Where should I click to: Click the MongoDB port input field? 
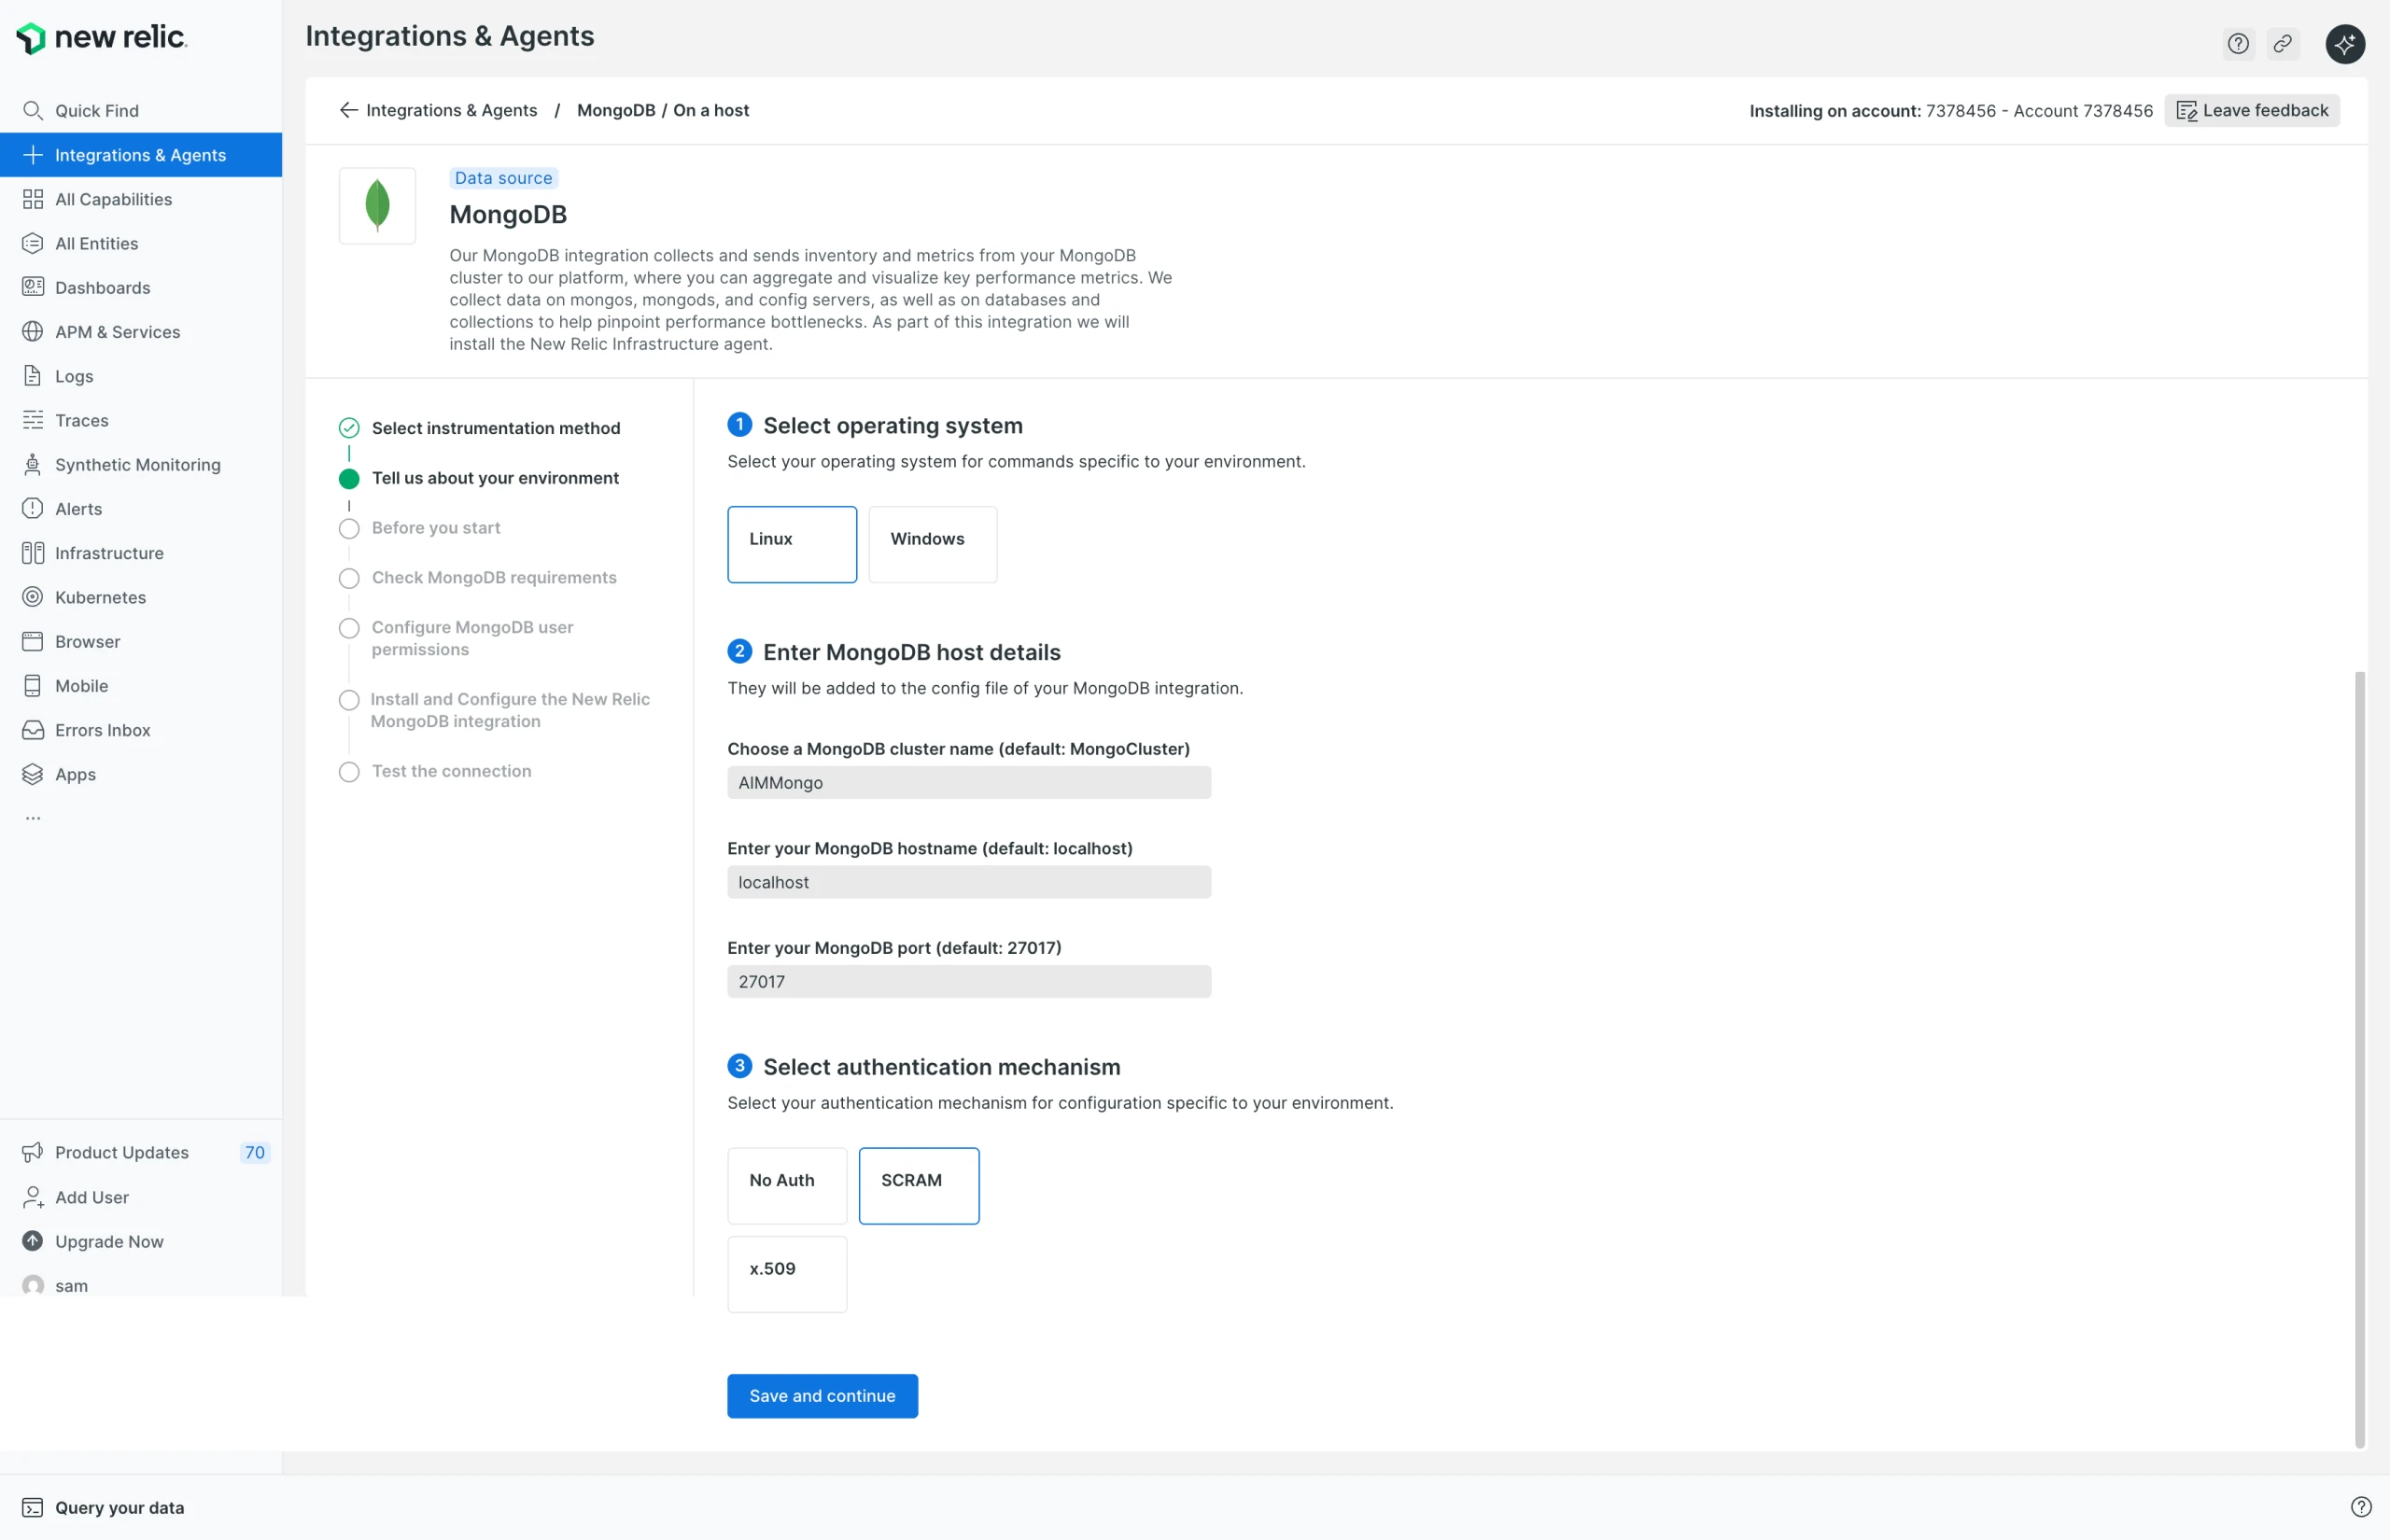(x=969, y=981)
